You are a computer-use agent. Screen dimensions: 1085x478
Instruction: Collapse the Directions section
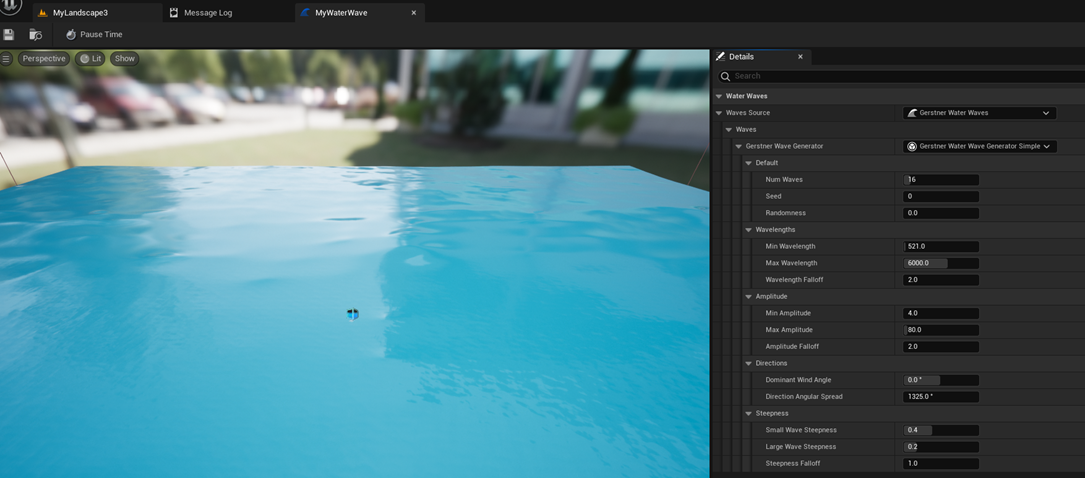coord(748,363)
